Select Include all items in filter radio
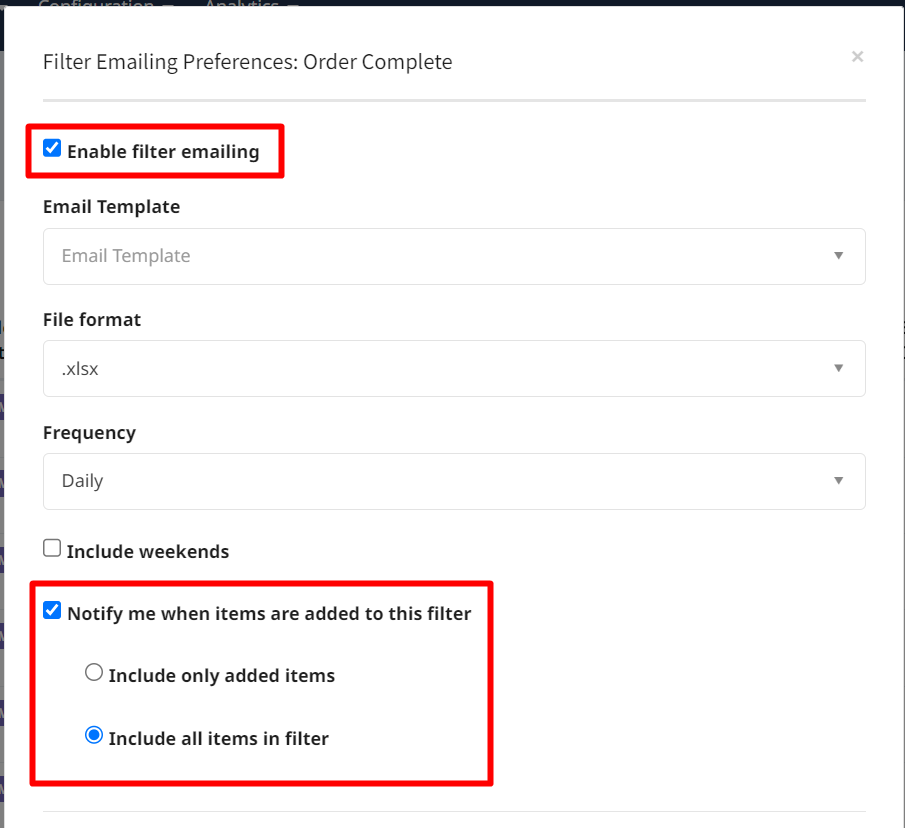Viewport: 905px width, 828px height. click(94, 736)
